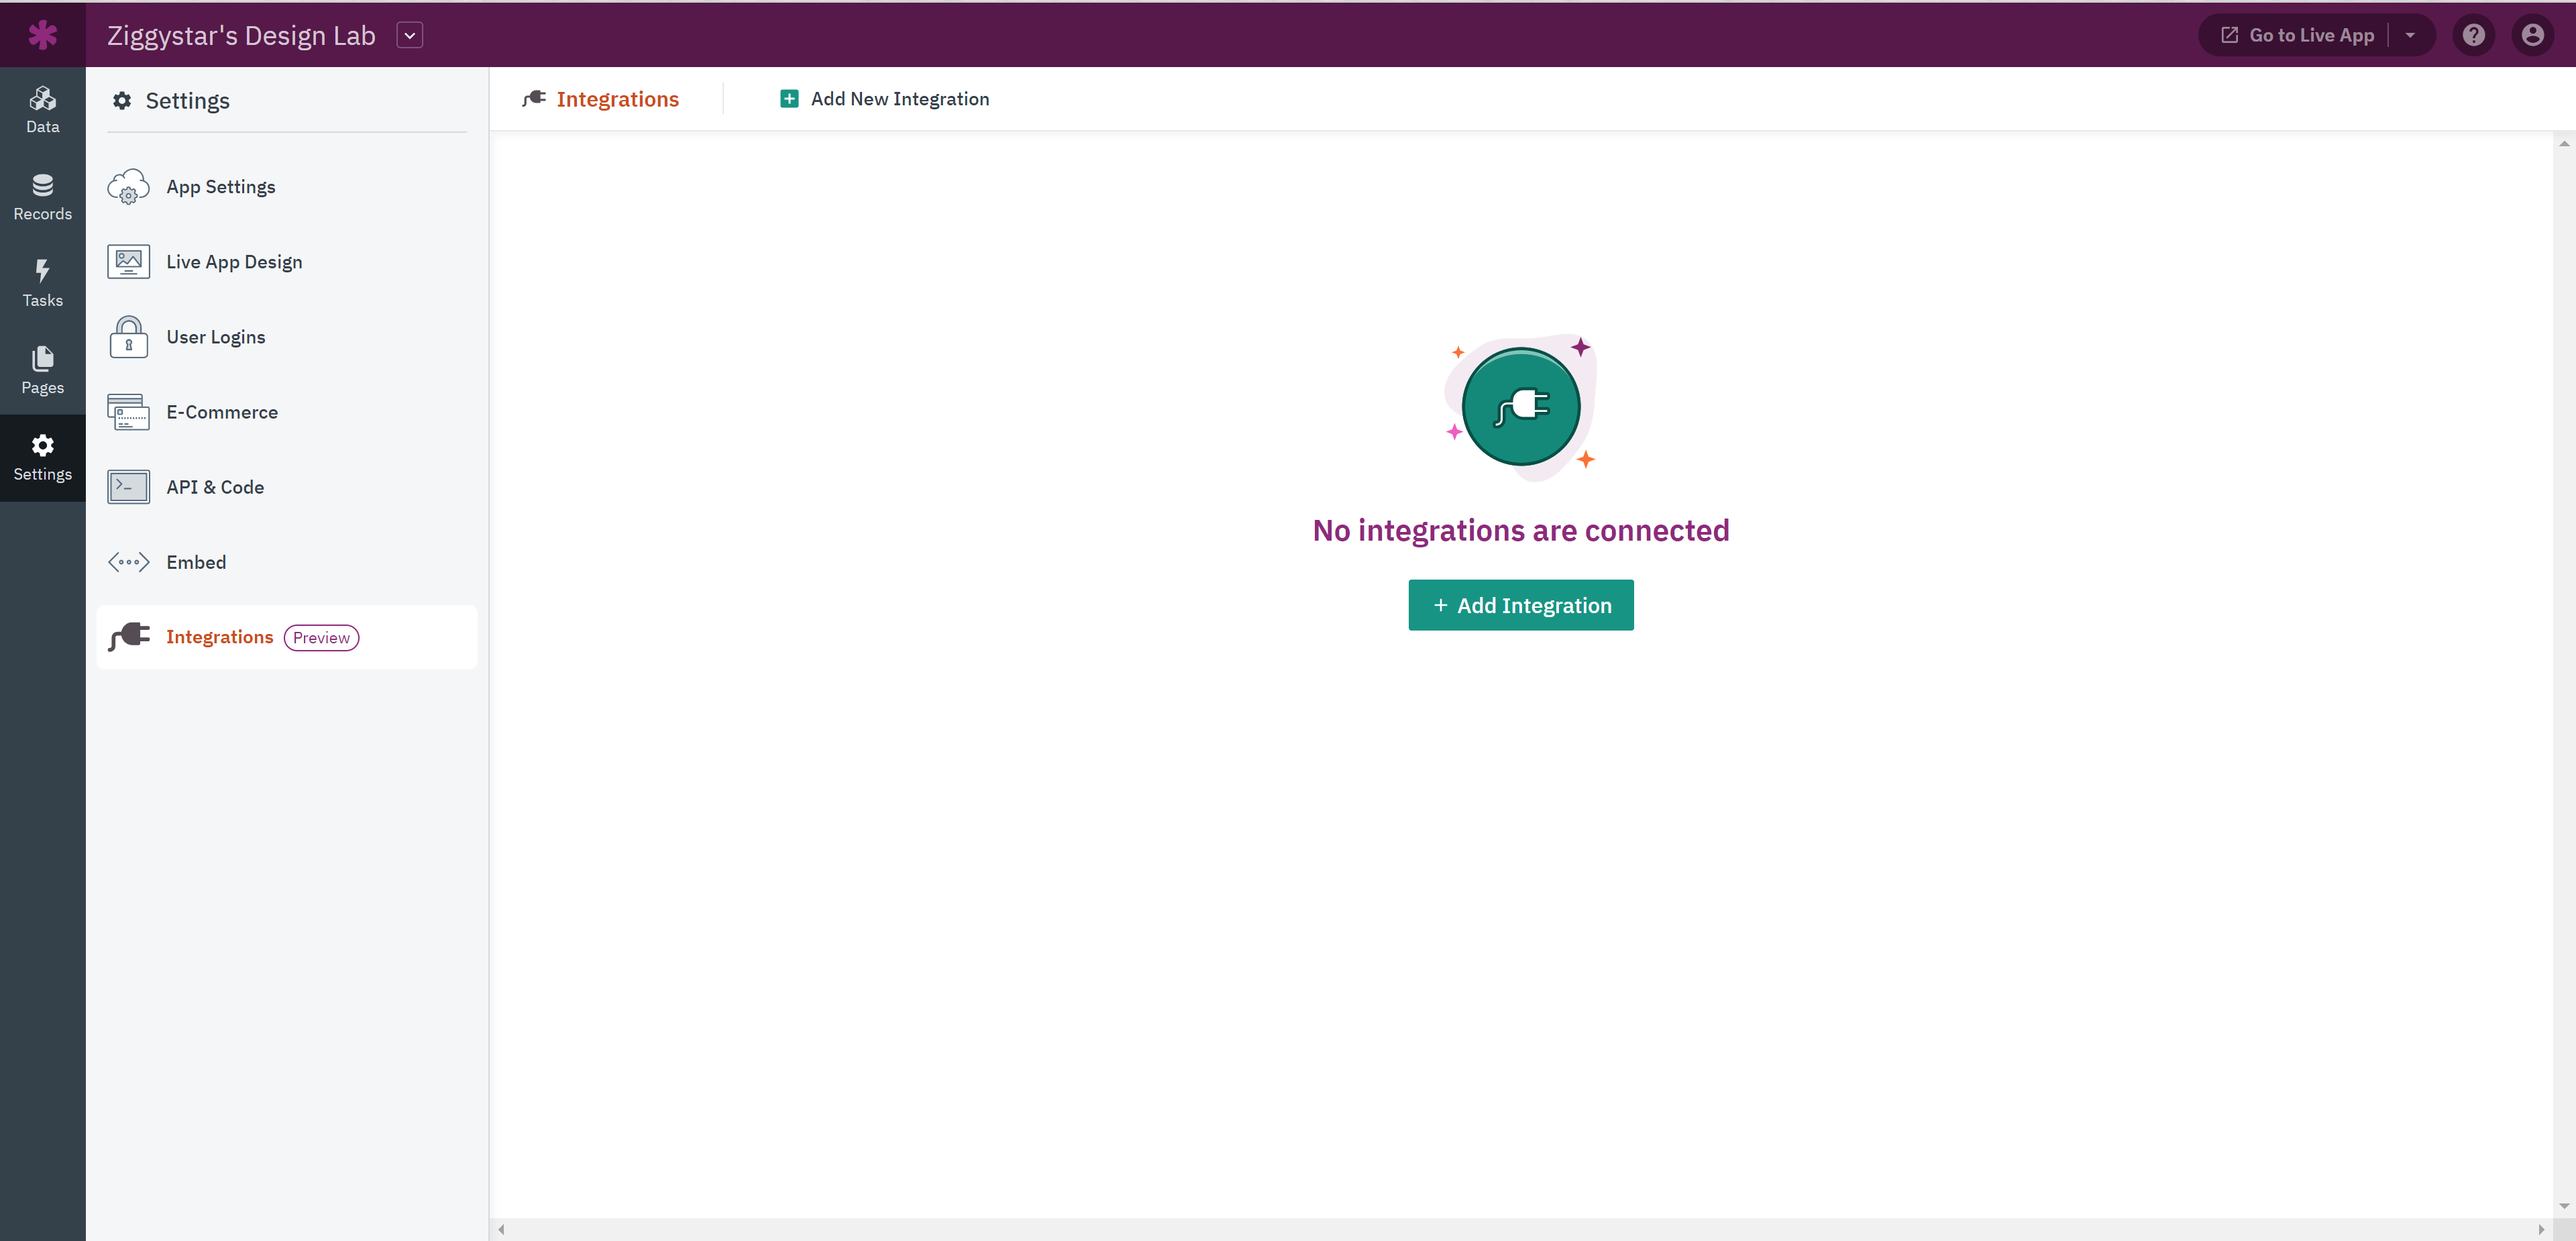Open the Data section in sidebar
The width and height of the screenshot is (2576, 1241).
pyautogui.click(x=42, y=110)
